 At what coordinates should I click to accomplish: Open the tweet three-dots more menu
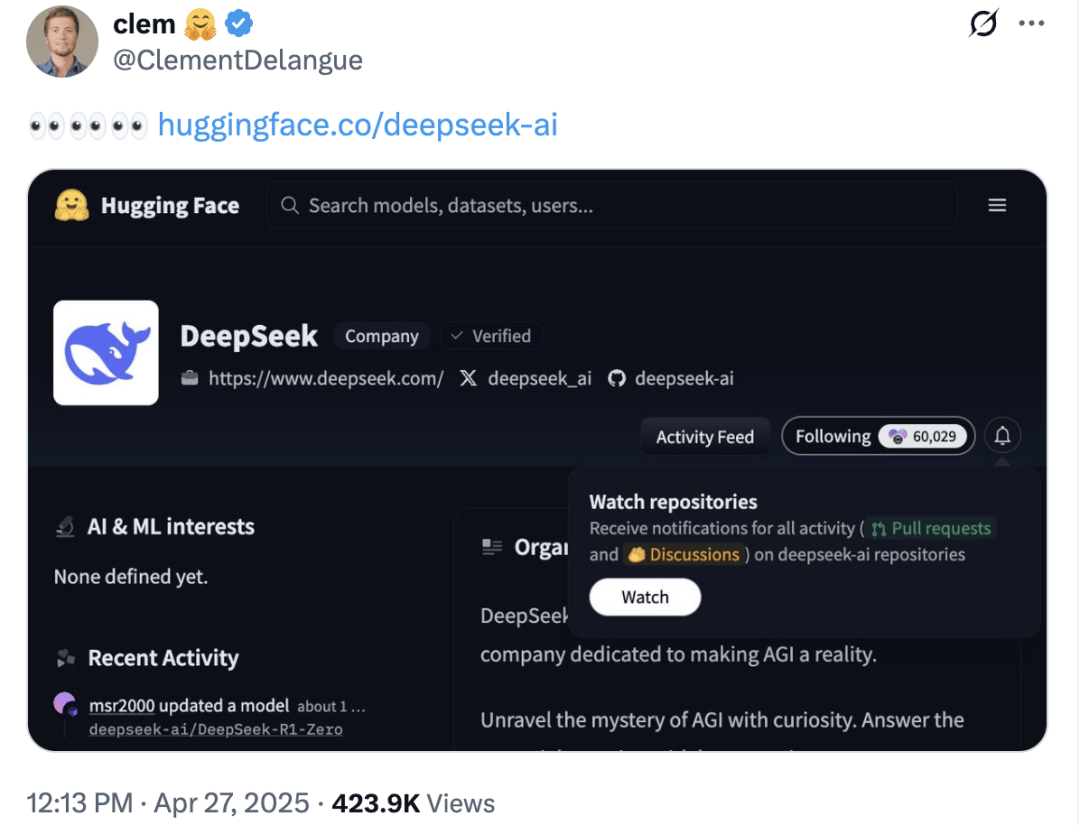click(1031, 23)
